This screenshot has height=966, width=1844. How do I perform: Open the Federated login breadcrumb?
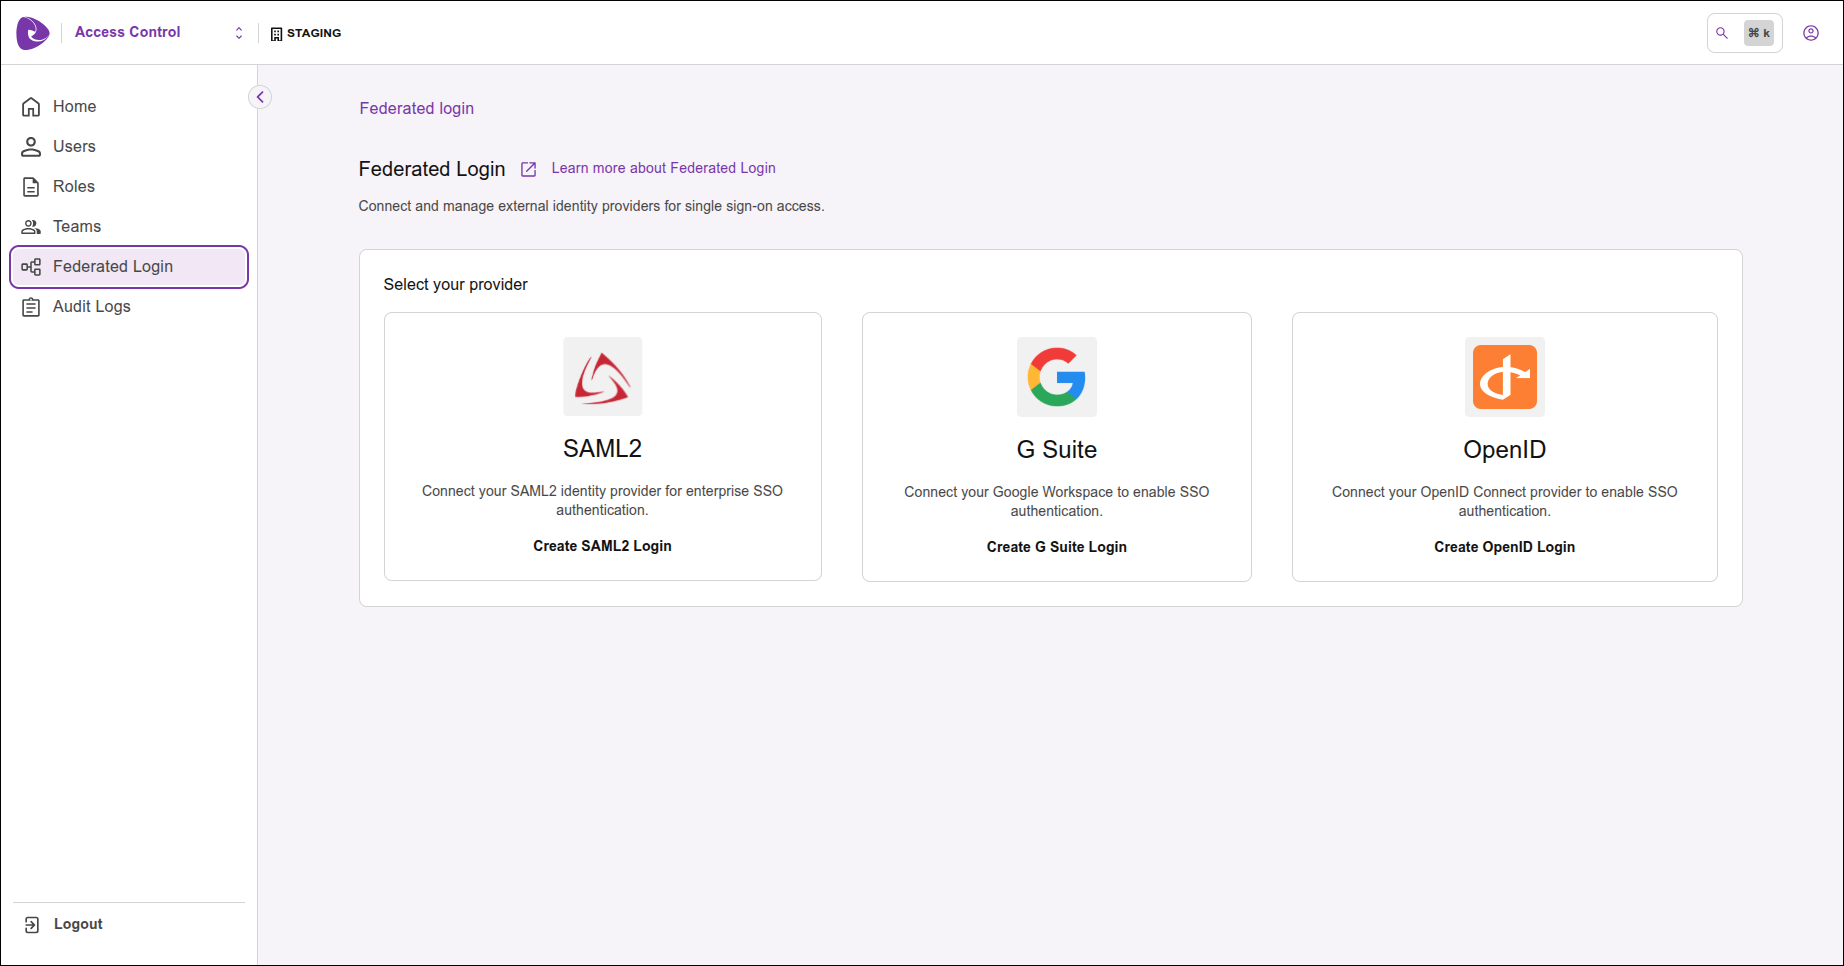[416, 108]
